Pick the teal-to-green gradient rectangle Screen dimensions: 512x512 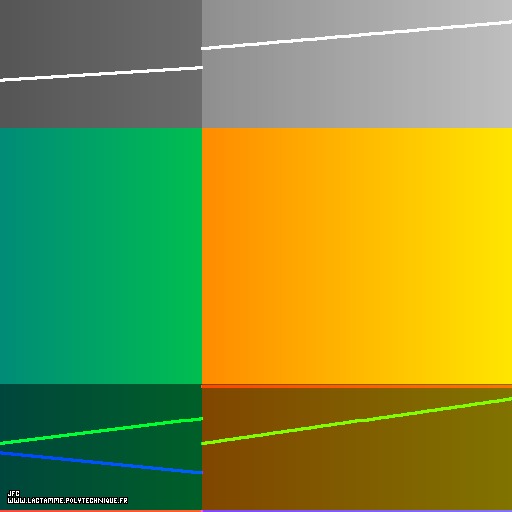click(x=101, y=256)
